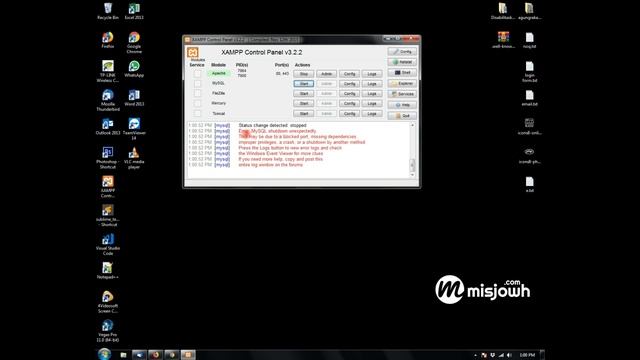
Task: Select the email.txt desktop file
Action: pos(529,98)
